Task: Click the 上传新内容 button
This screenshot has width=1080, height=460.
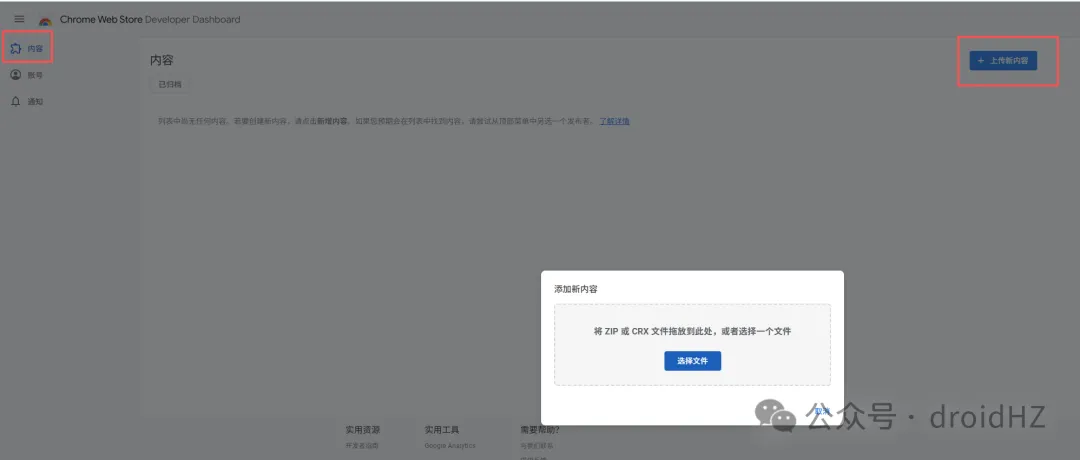Action: click(x=1003, y=61)
